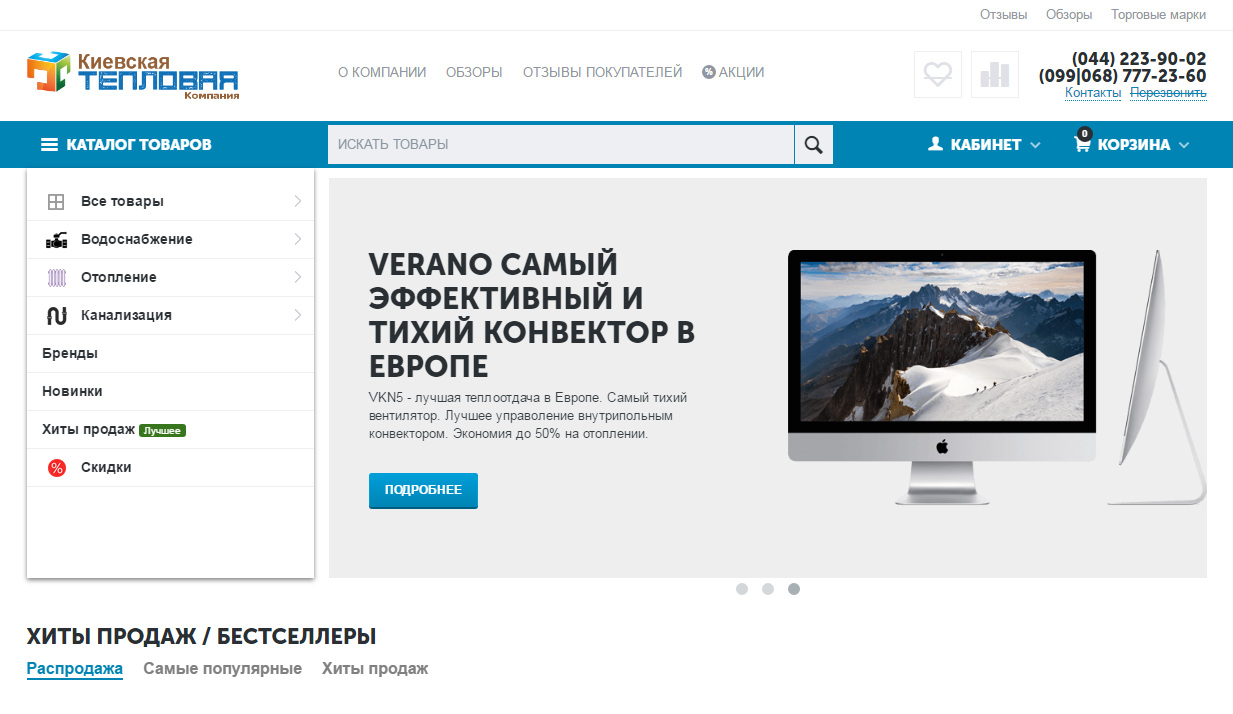1233x714 pixels.
Task: Click the Перезвонить link
Action: [1168, 92]
